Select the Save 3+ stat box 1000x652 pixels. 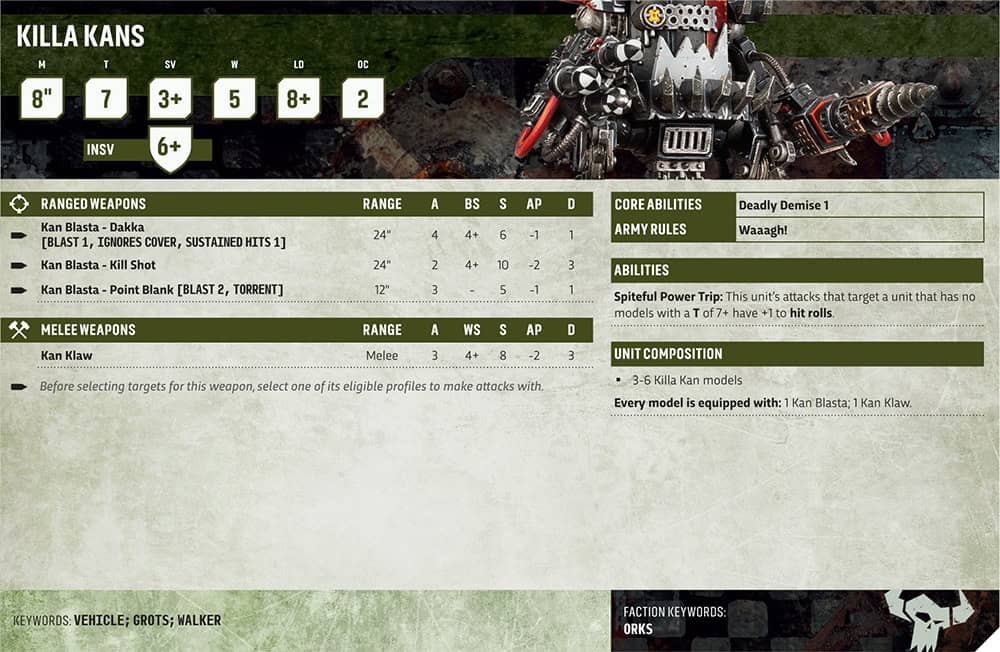click(170, 98)
